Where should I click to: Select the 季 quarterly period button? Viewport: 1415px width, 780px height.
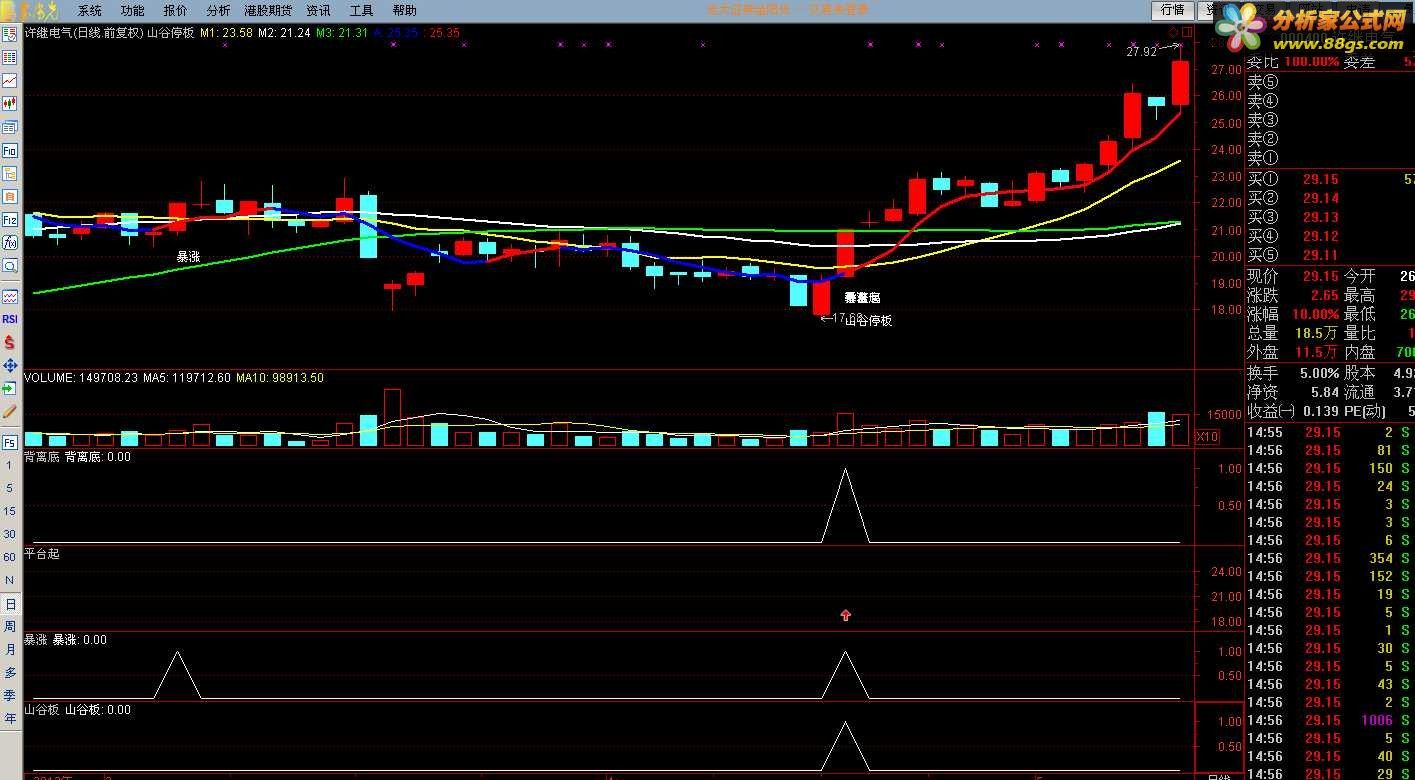tap(10, 696)
